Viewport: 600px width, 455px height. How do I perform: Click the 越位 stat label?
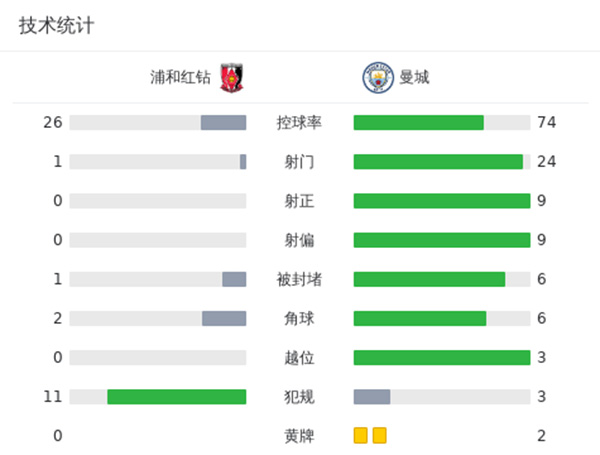[x=299, y=357]
